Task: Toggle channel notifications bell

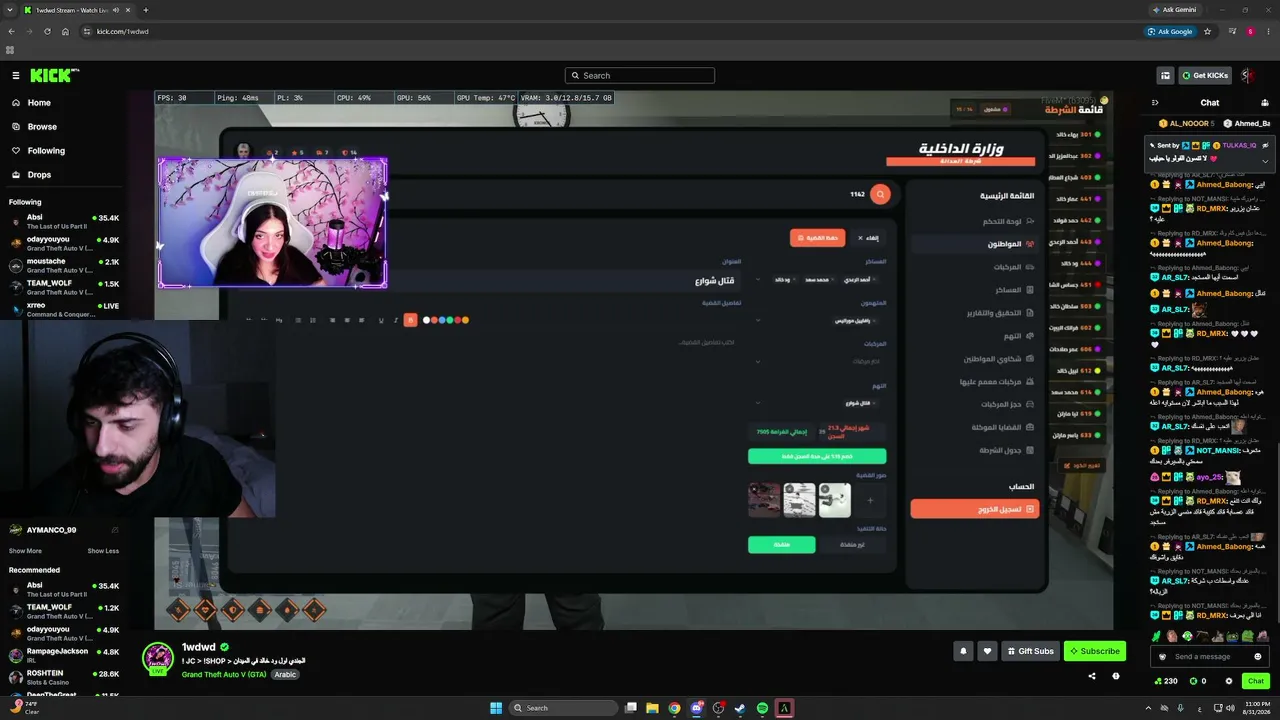Action: pos(963,651)
